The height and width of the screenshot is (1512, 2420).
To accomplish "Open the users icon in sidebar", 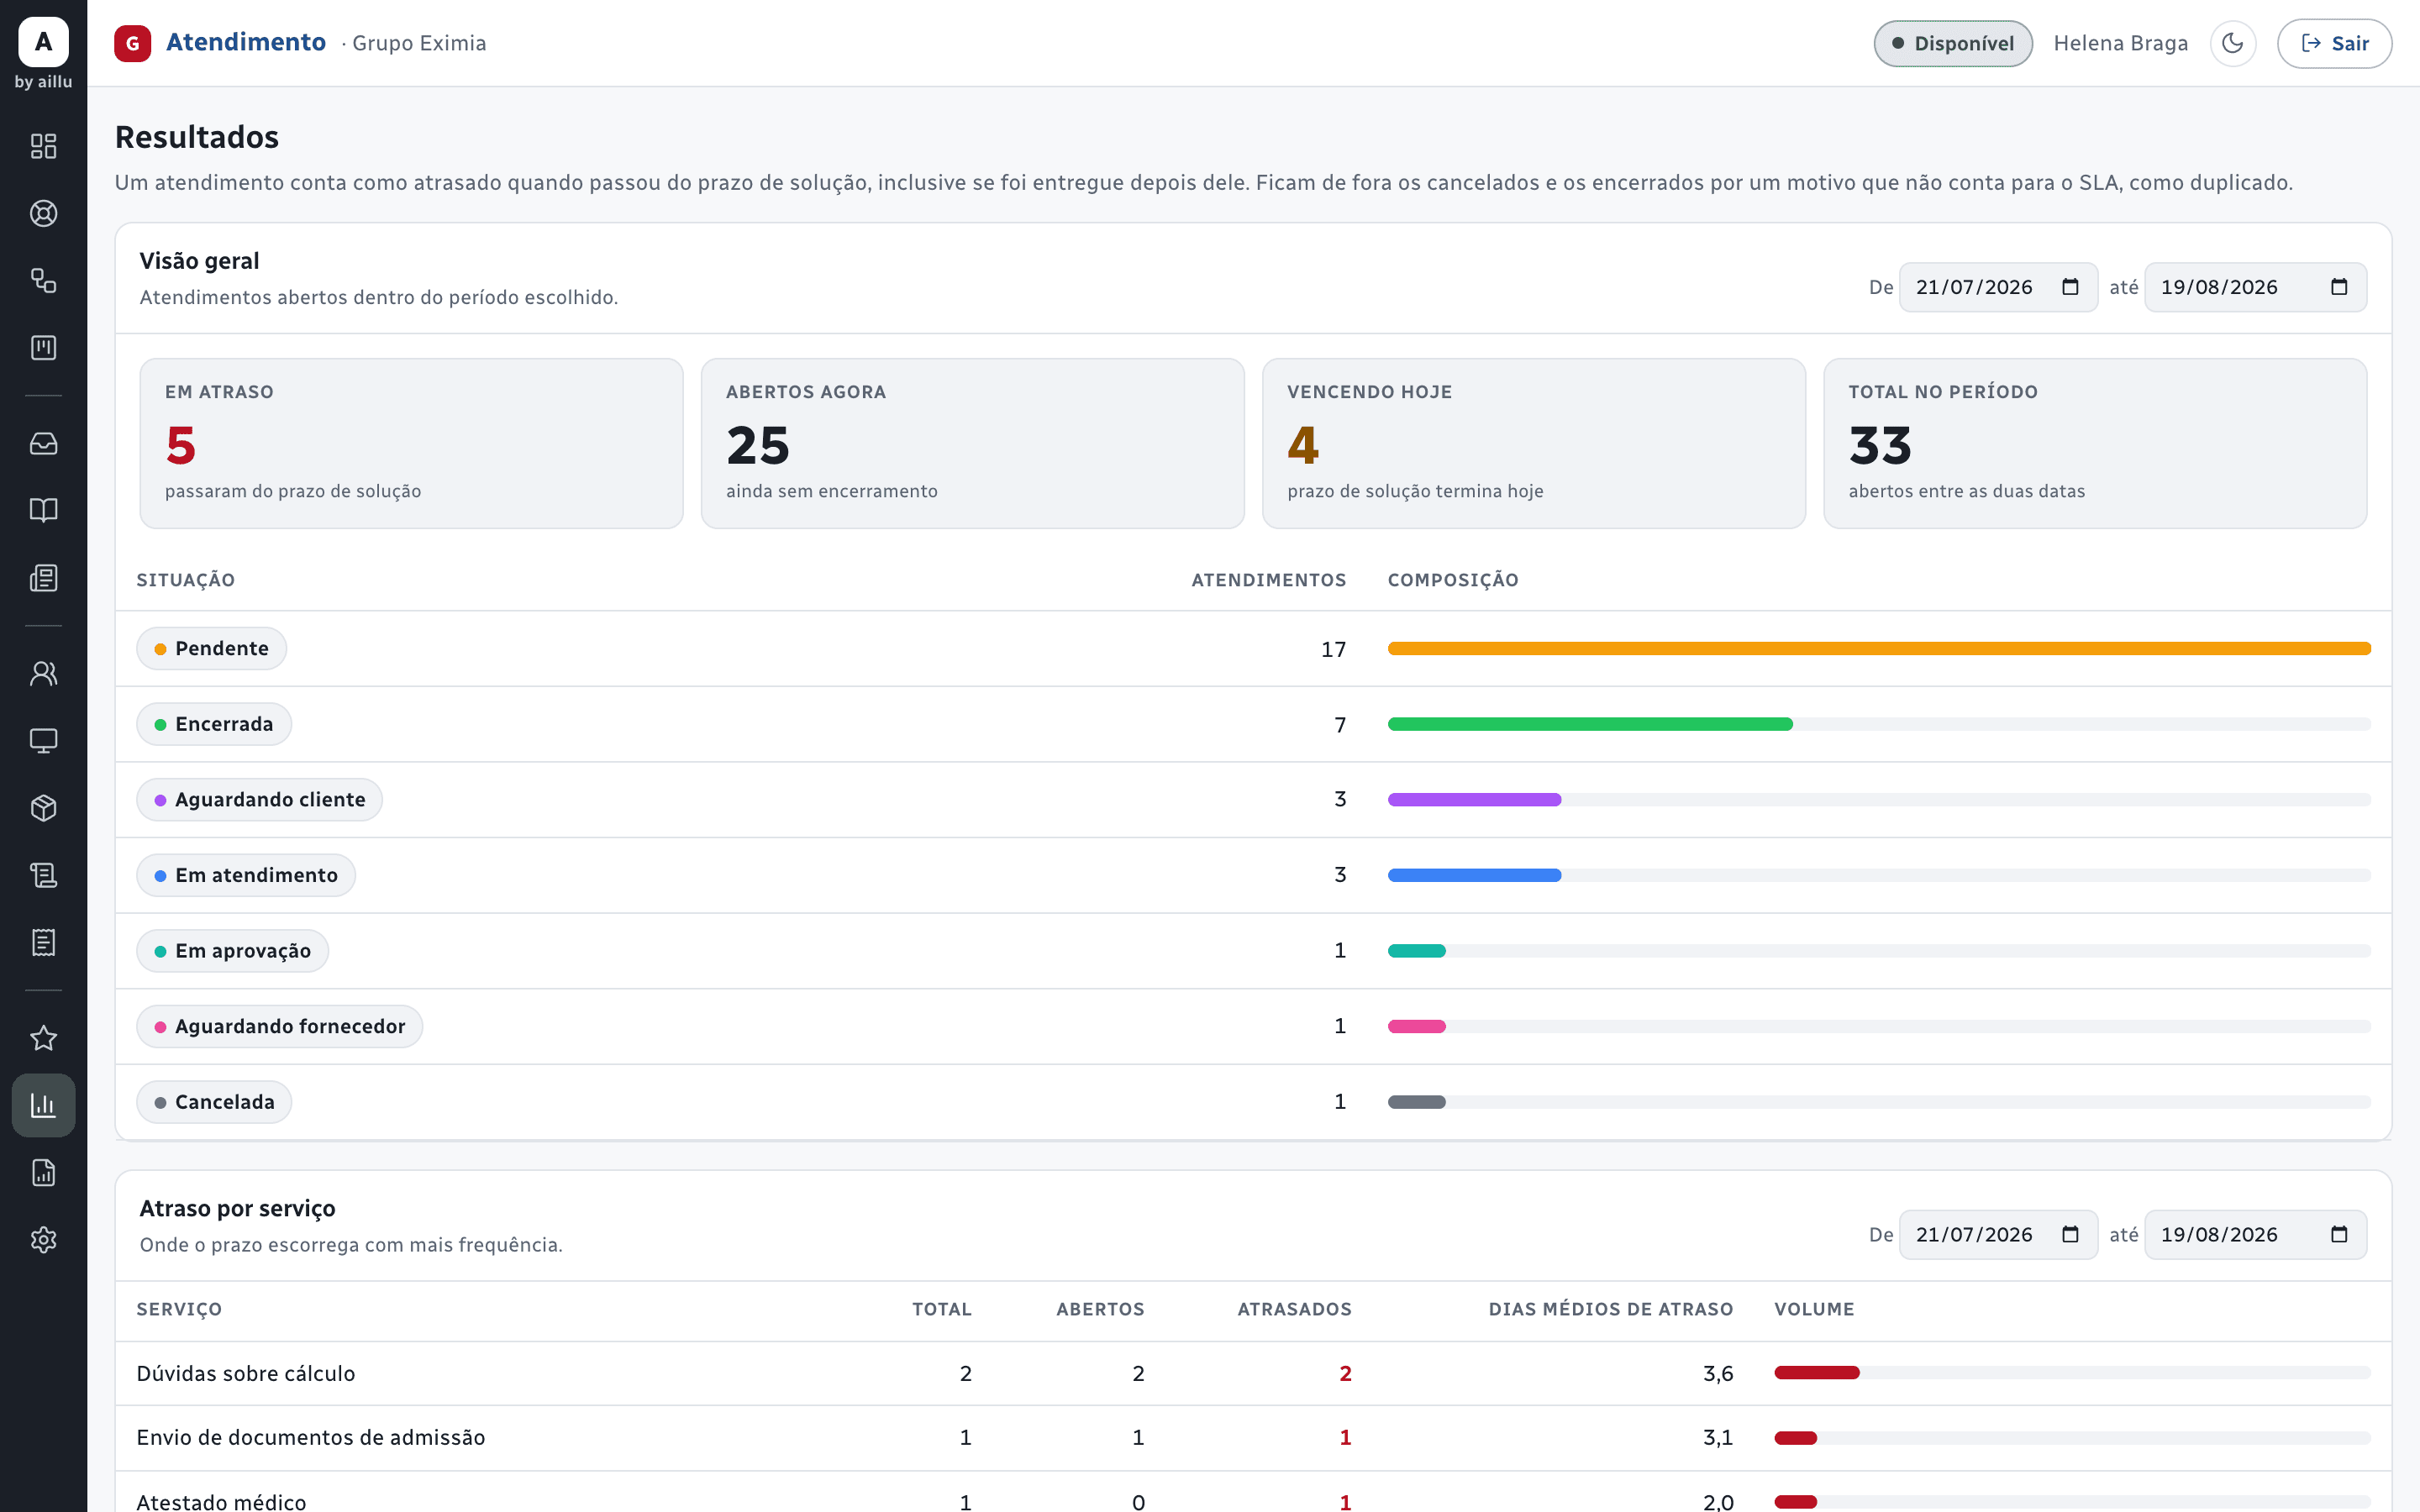I will (x=43, y=673).
